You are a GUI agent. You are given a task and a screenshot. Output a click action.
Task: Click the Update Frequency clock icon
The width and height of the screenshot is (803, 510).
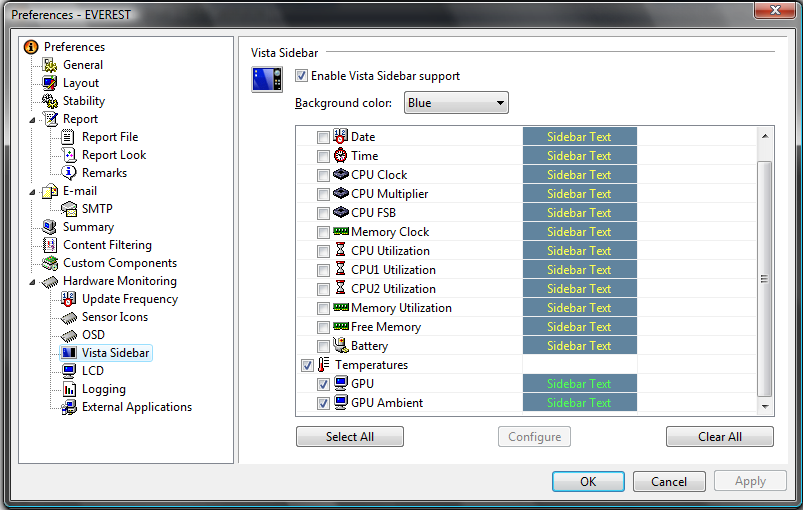pos(69,299)
